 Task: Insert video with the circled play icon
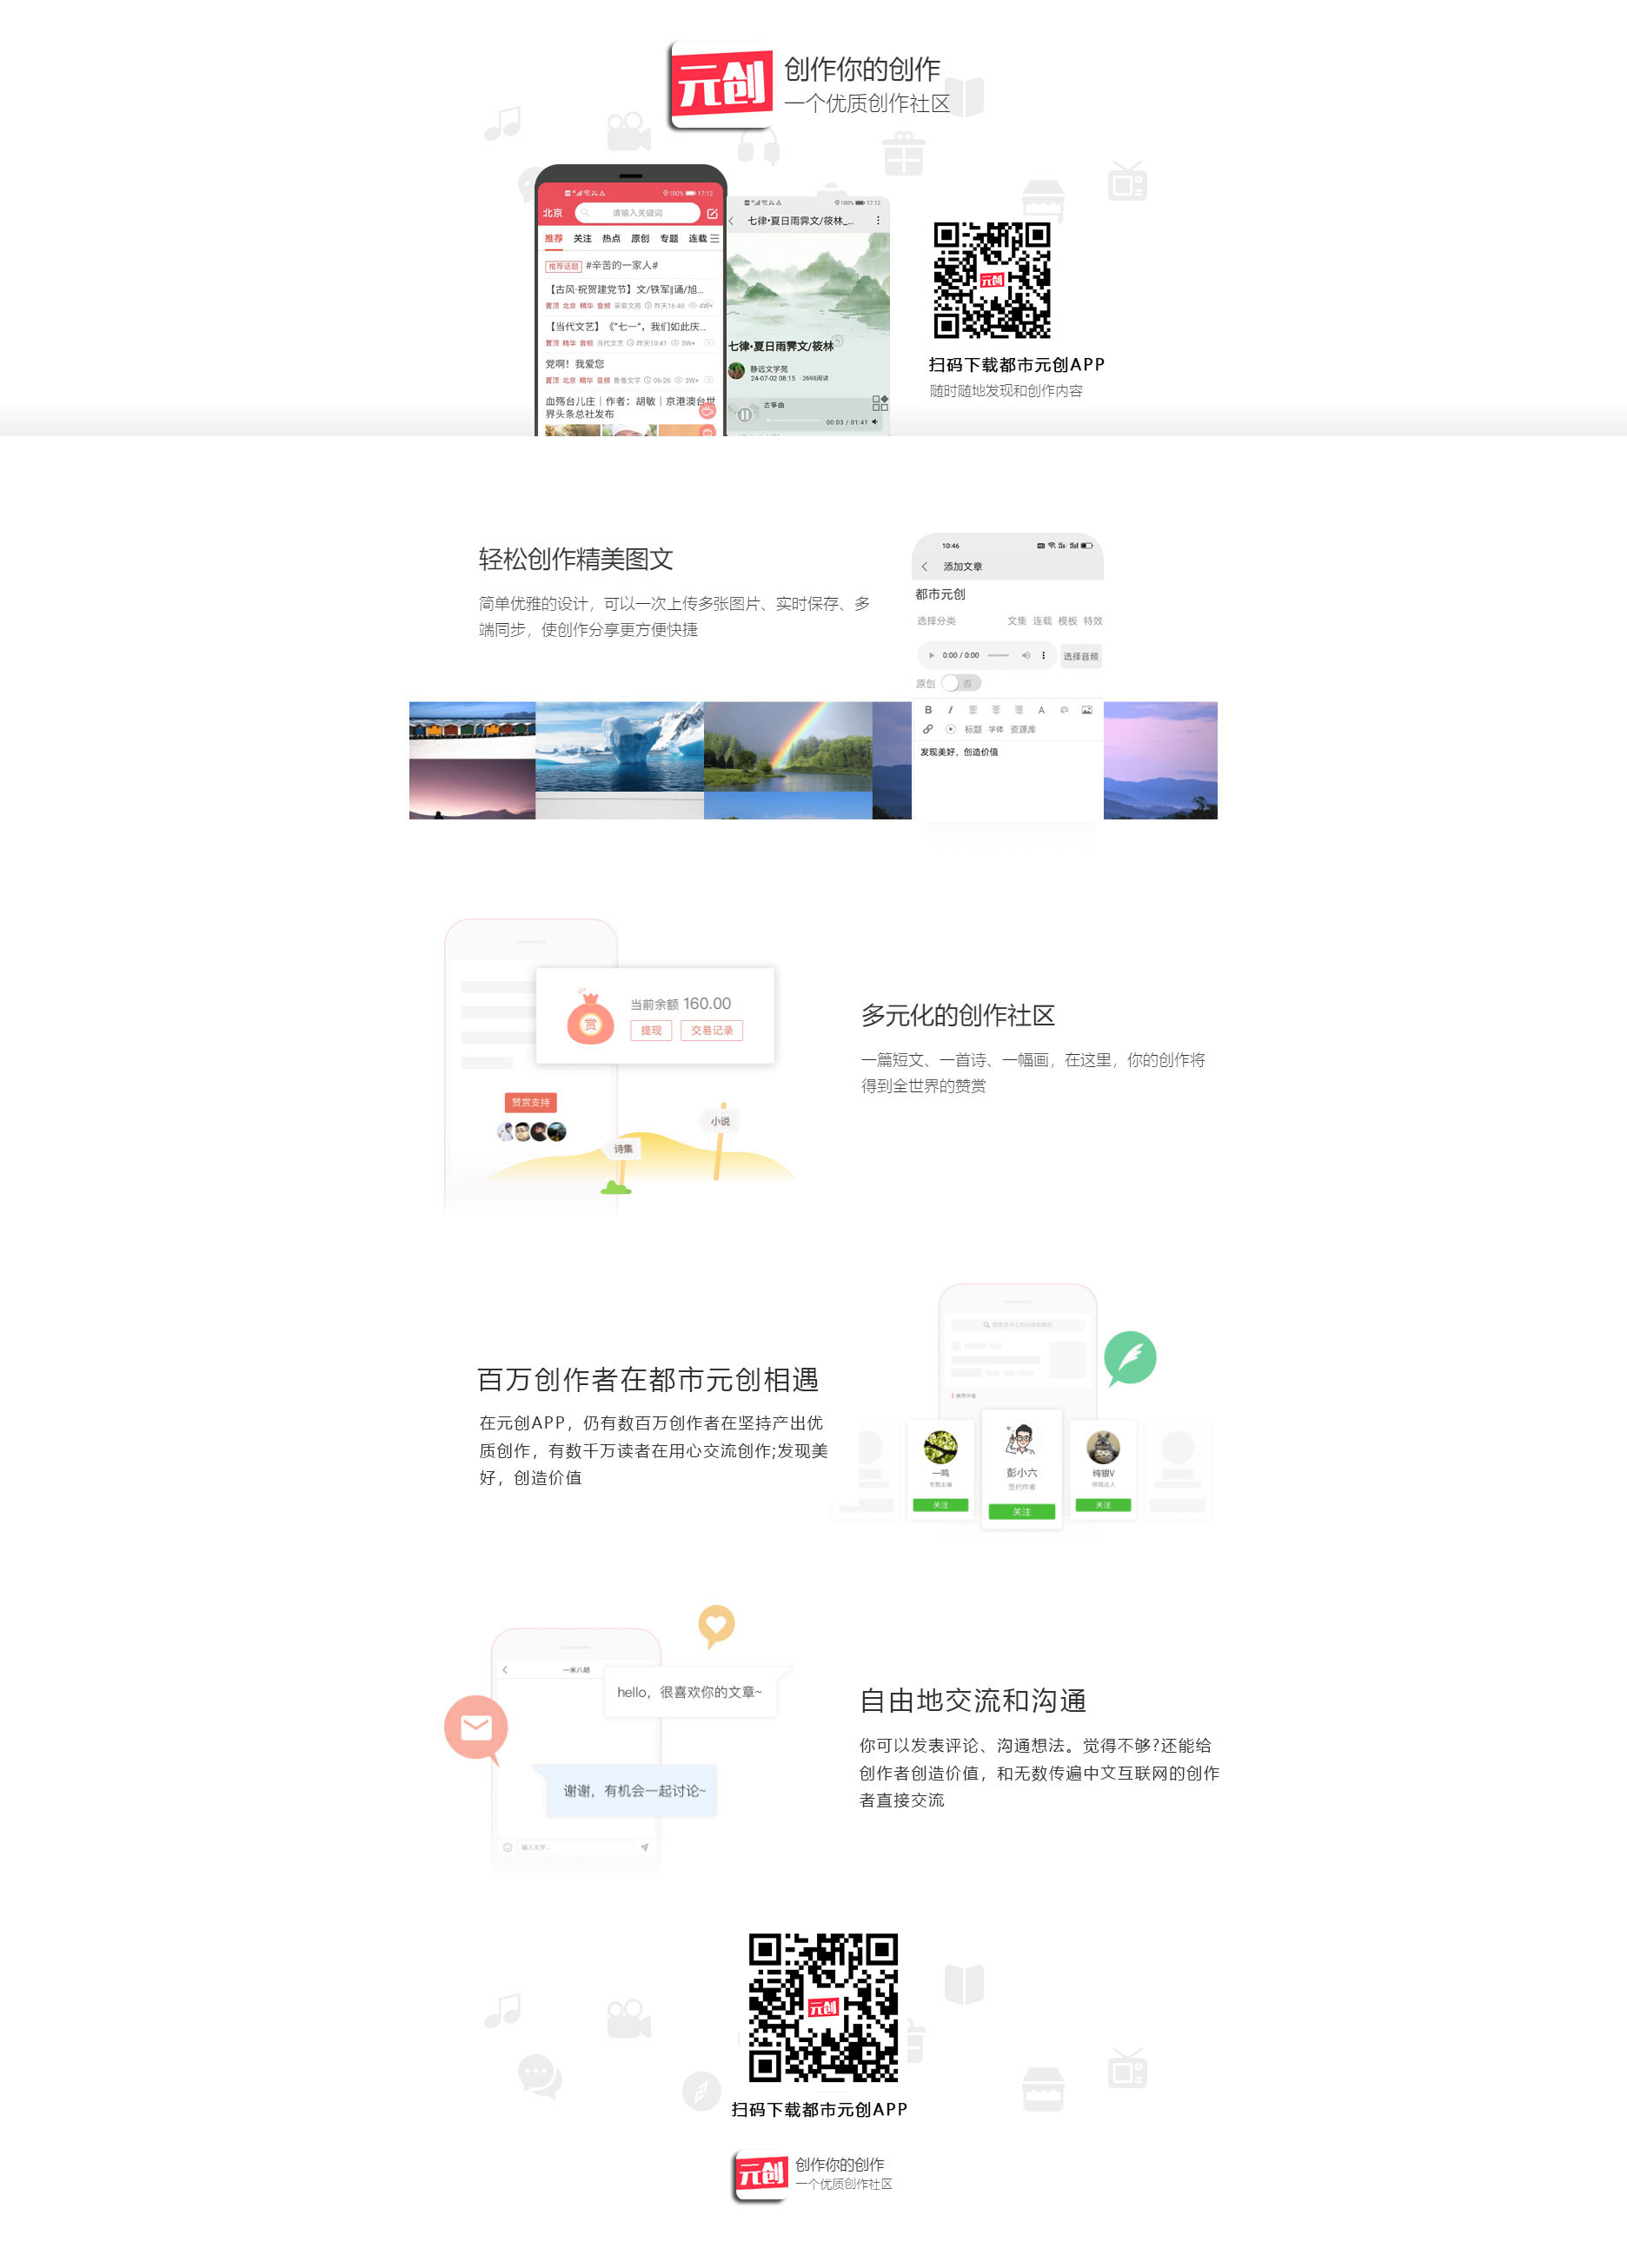coord(950,729)
